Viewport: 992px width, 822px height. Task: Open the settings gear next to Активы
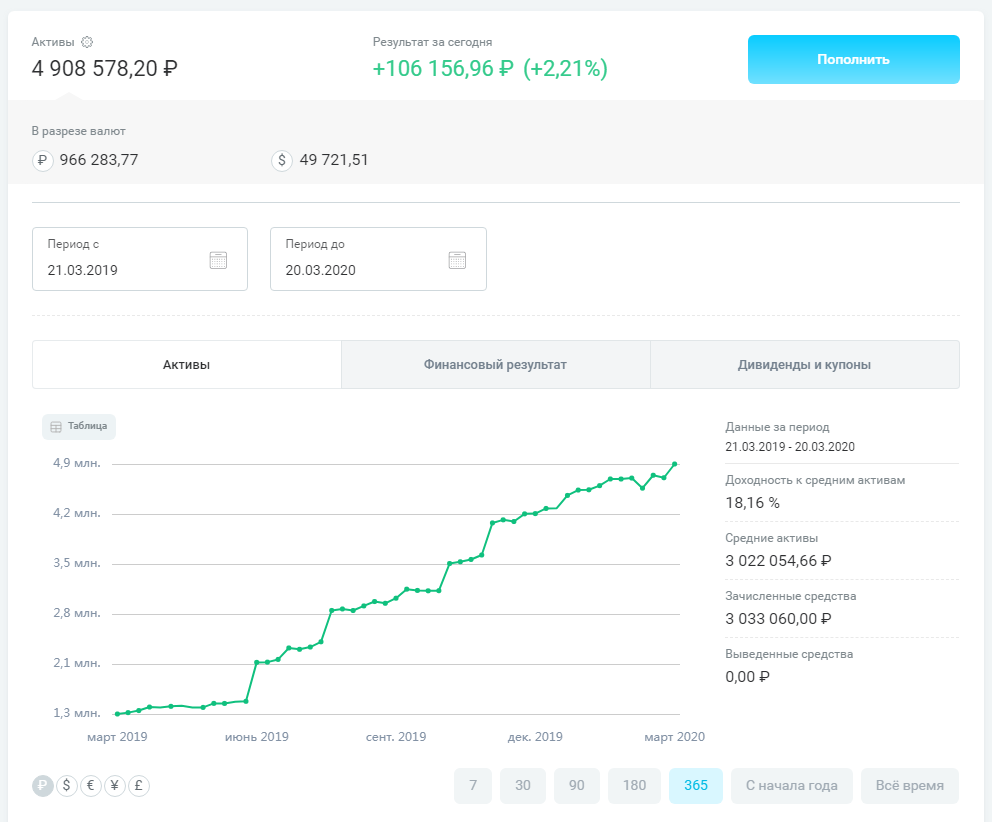point(87,42)
